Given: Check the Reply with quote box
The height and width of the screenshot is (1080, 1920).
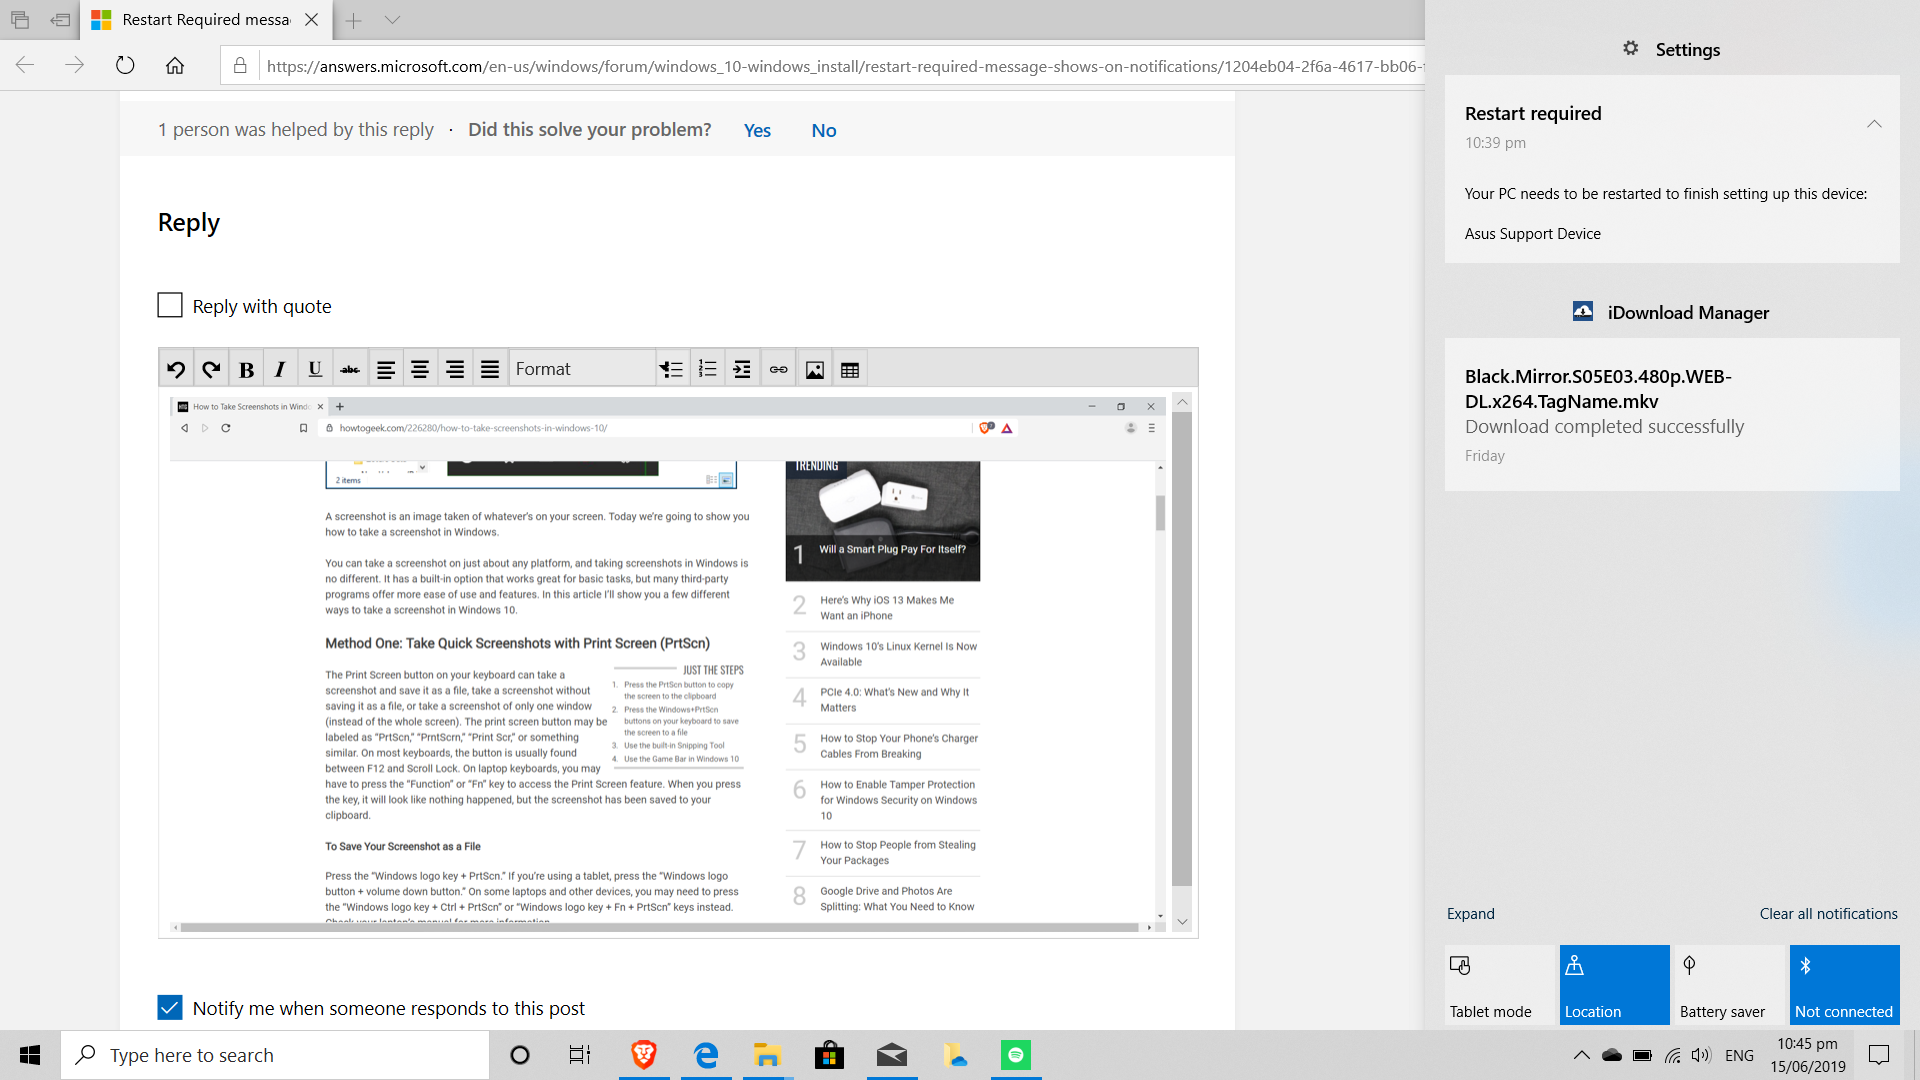Looking at the screenshot, I should 170,305.
